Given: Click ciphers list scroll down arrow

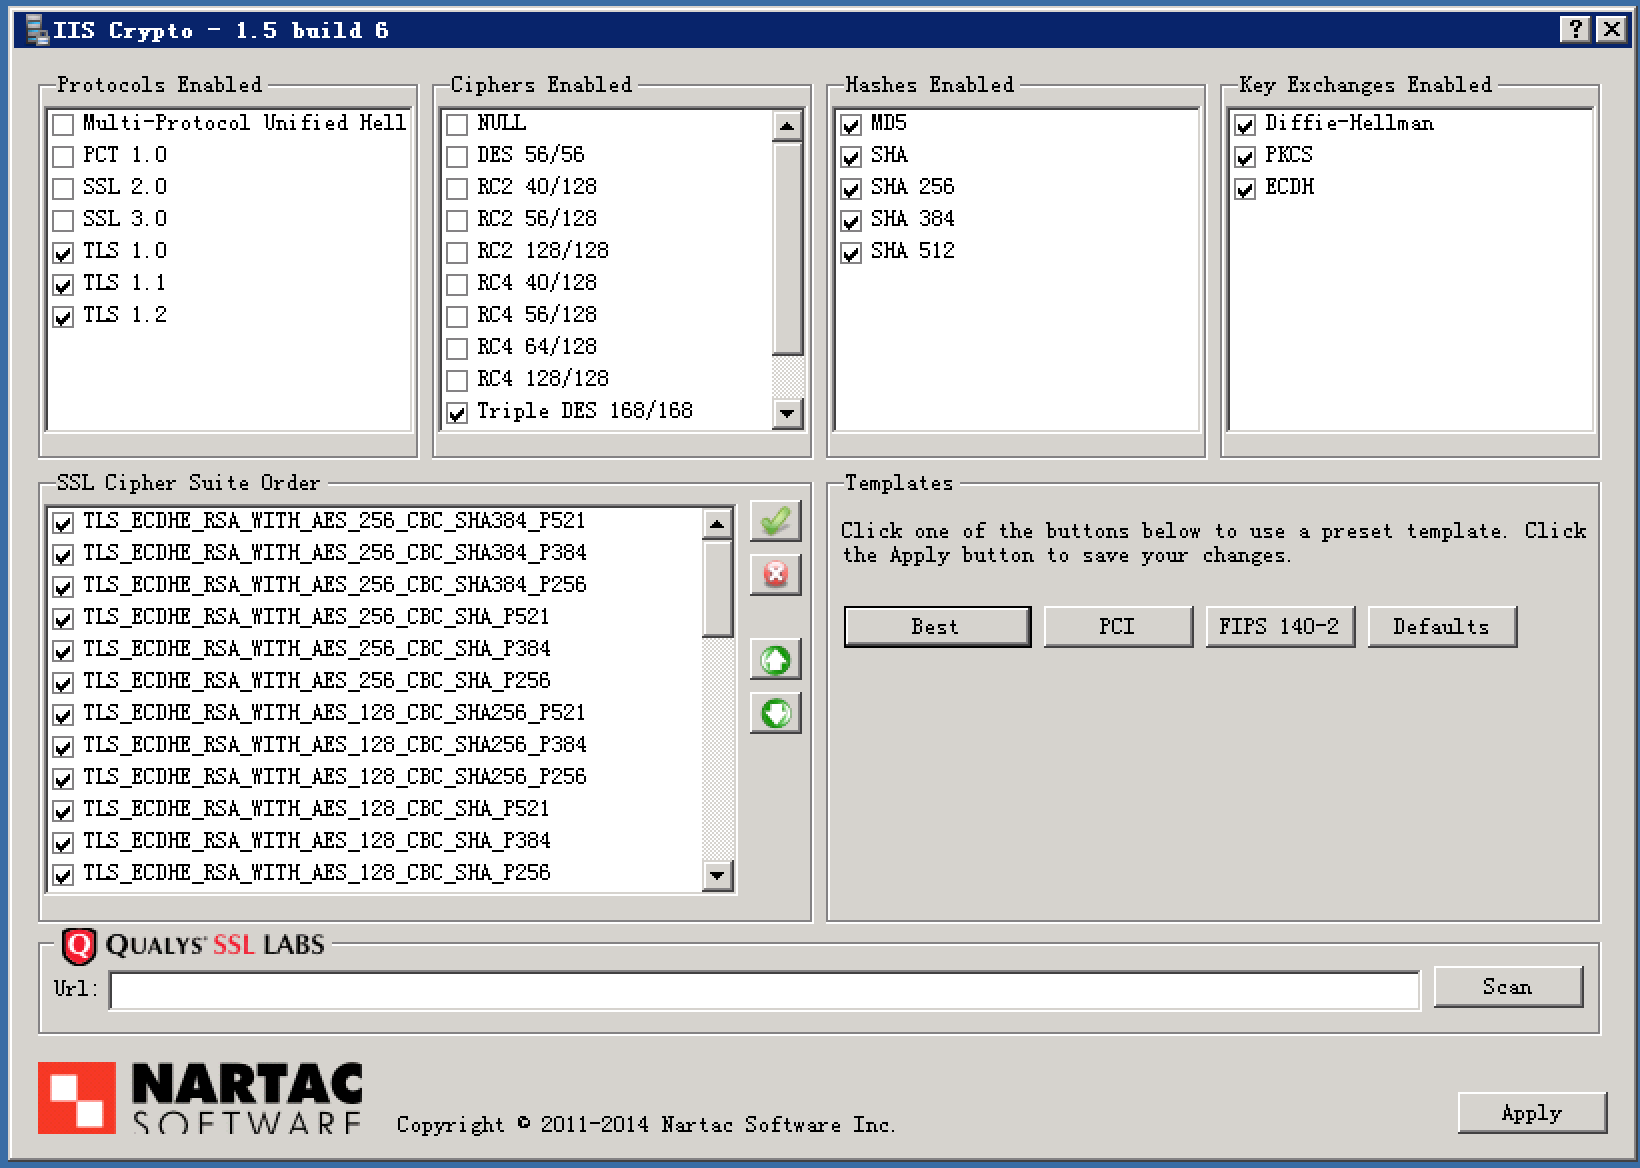Looking at the screenshot, I should (x=788, y=413).
